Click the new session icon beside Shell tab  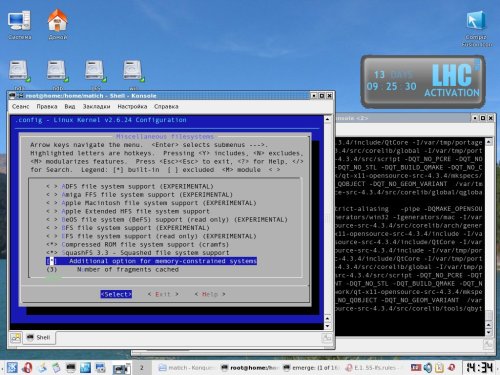pyautogui.click(x=16, y=338)
